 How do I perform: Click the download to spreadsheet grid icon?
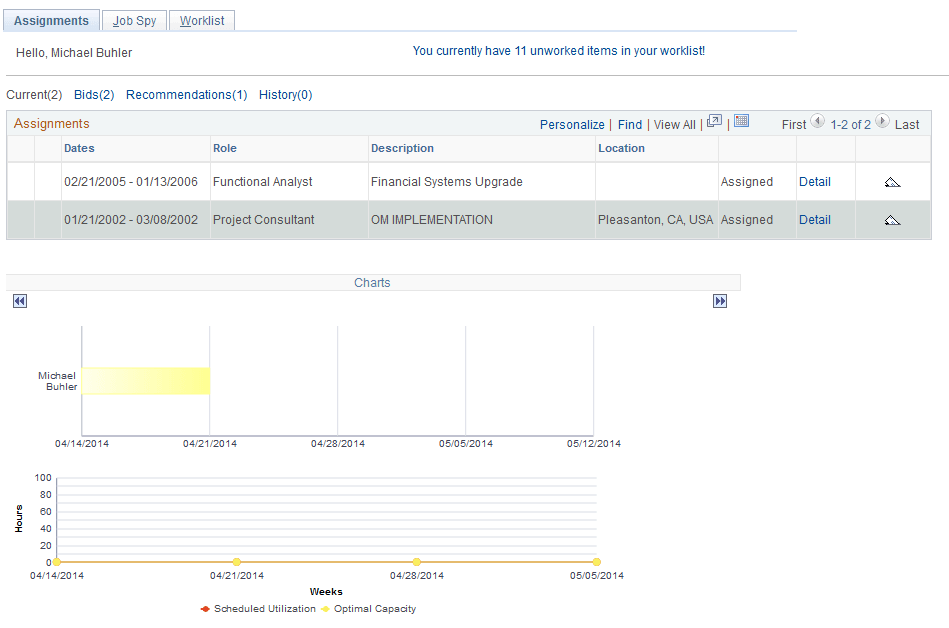(741, 121)
